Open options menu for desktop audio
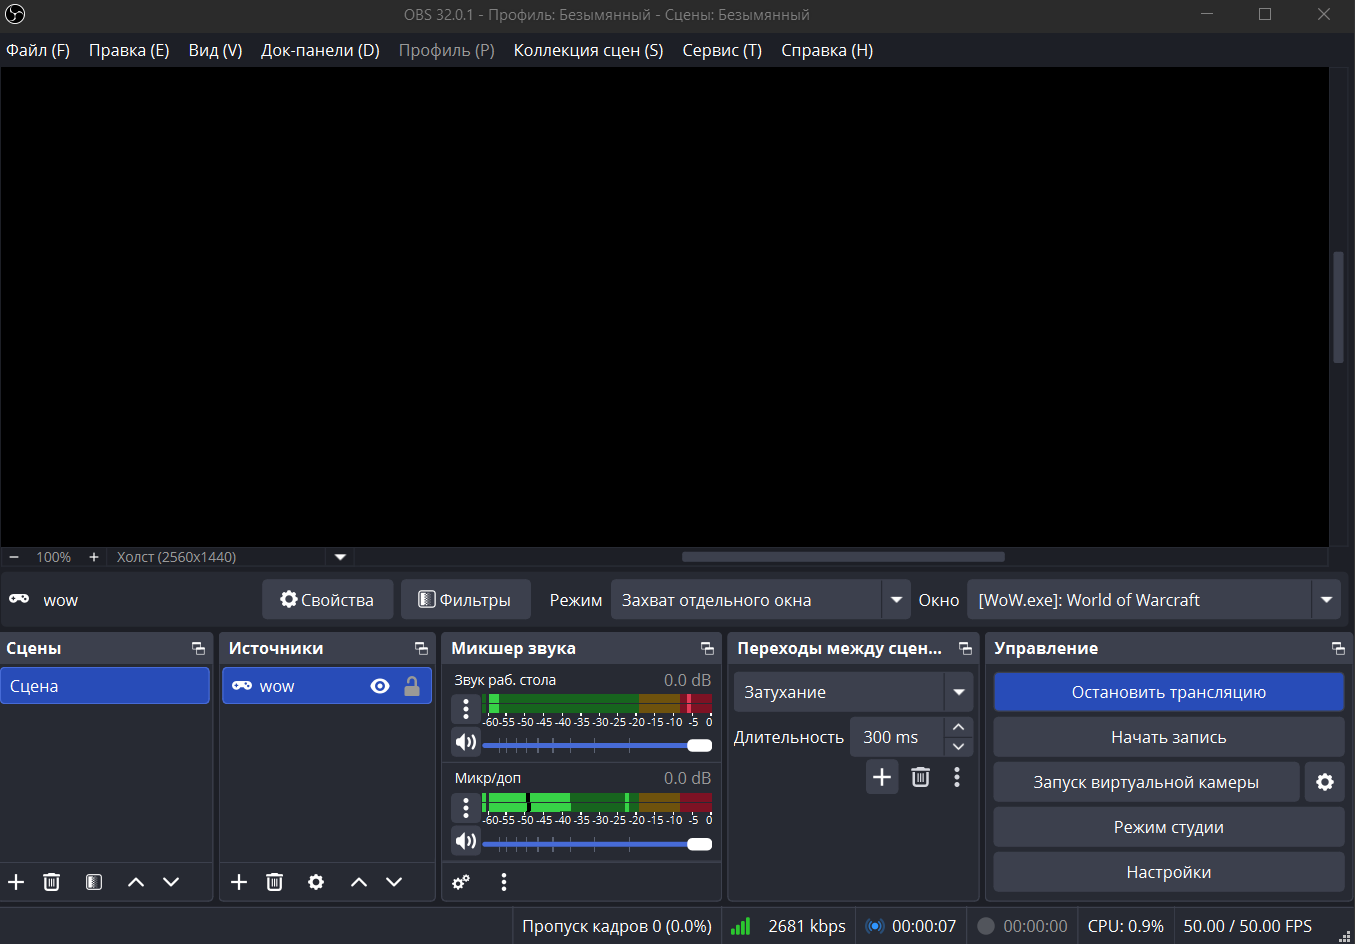This screenshot has height=944, width=1355. click(x=466, y=708)
